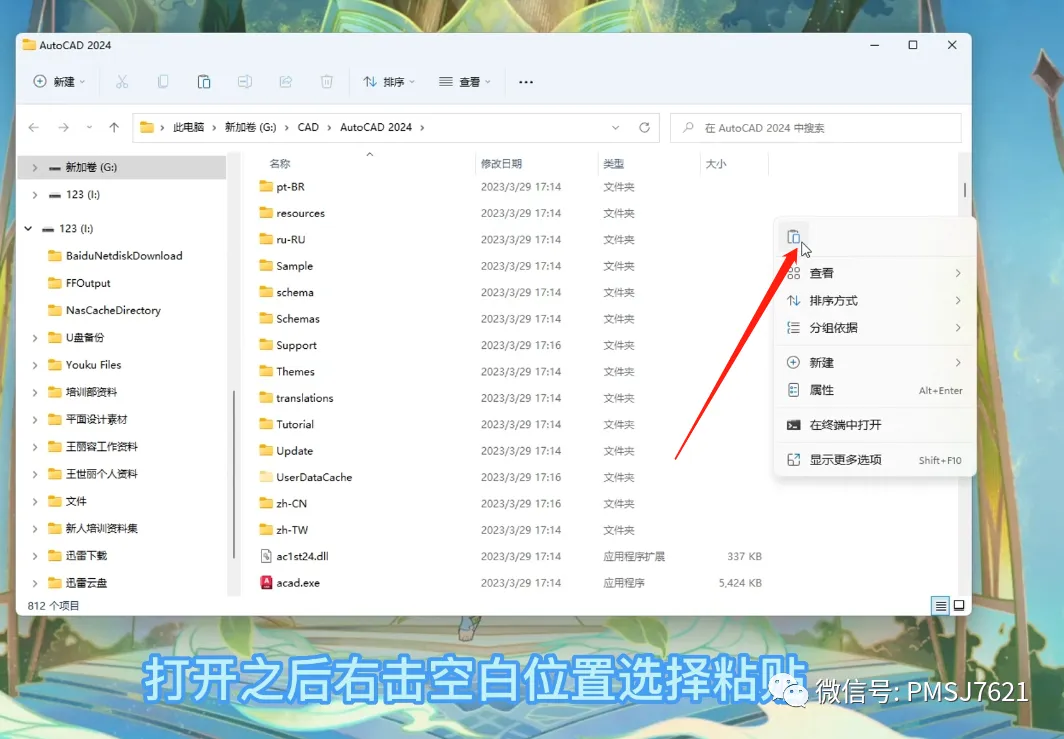
Task: Click the rename icon in toolbar
Action: tap(245, 82)
